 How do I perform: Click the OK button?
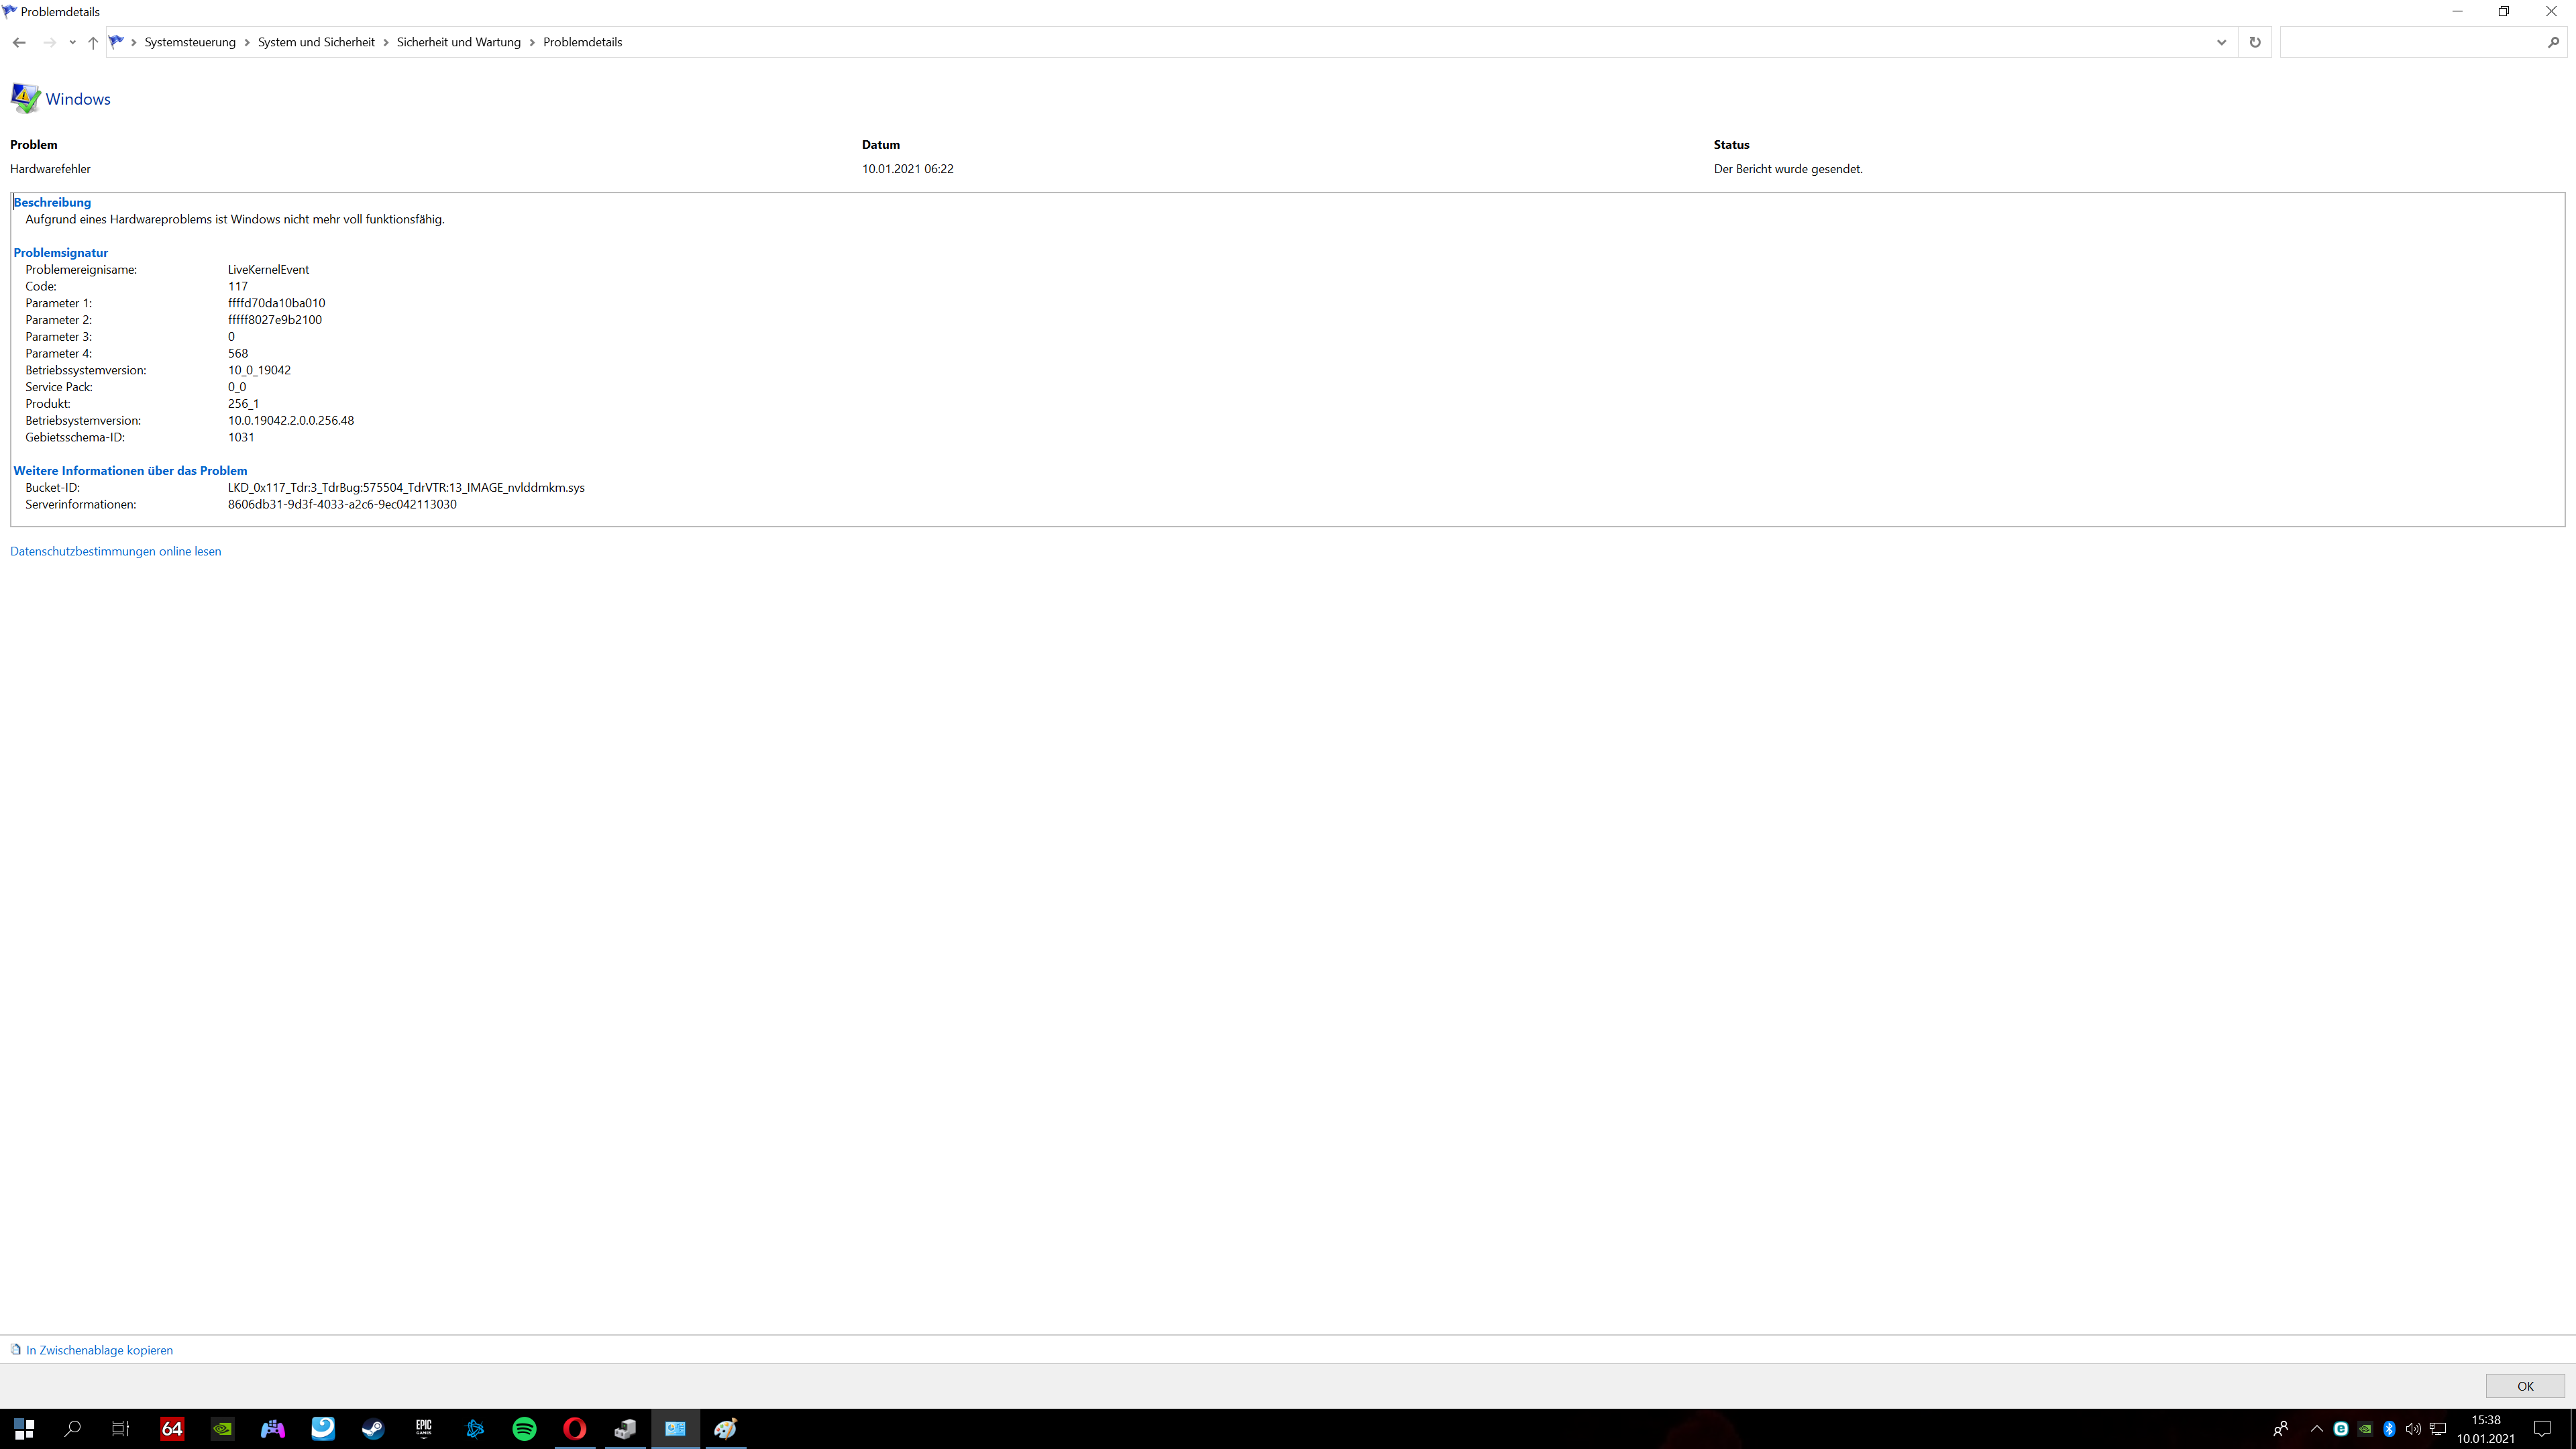pos(2524,1386)
